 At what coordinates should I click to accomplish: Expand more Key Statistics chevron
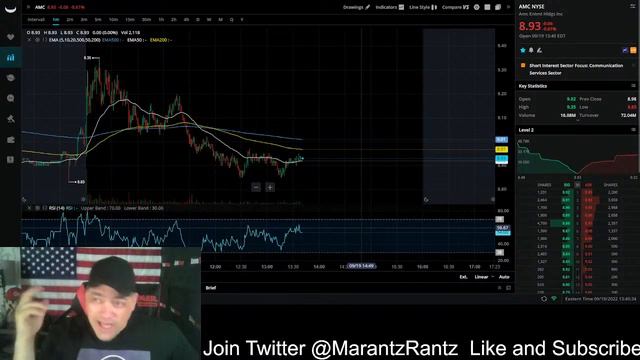pyautogui.click(x=577, y=121)
